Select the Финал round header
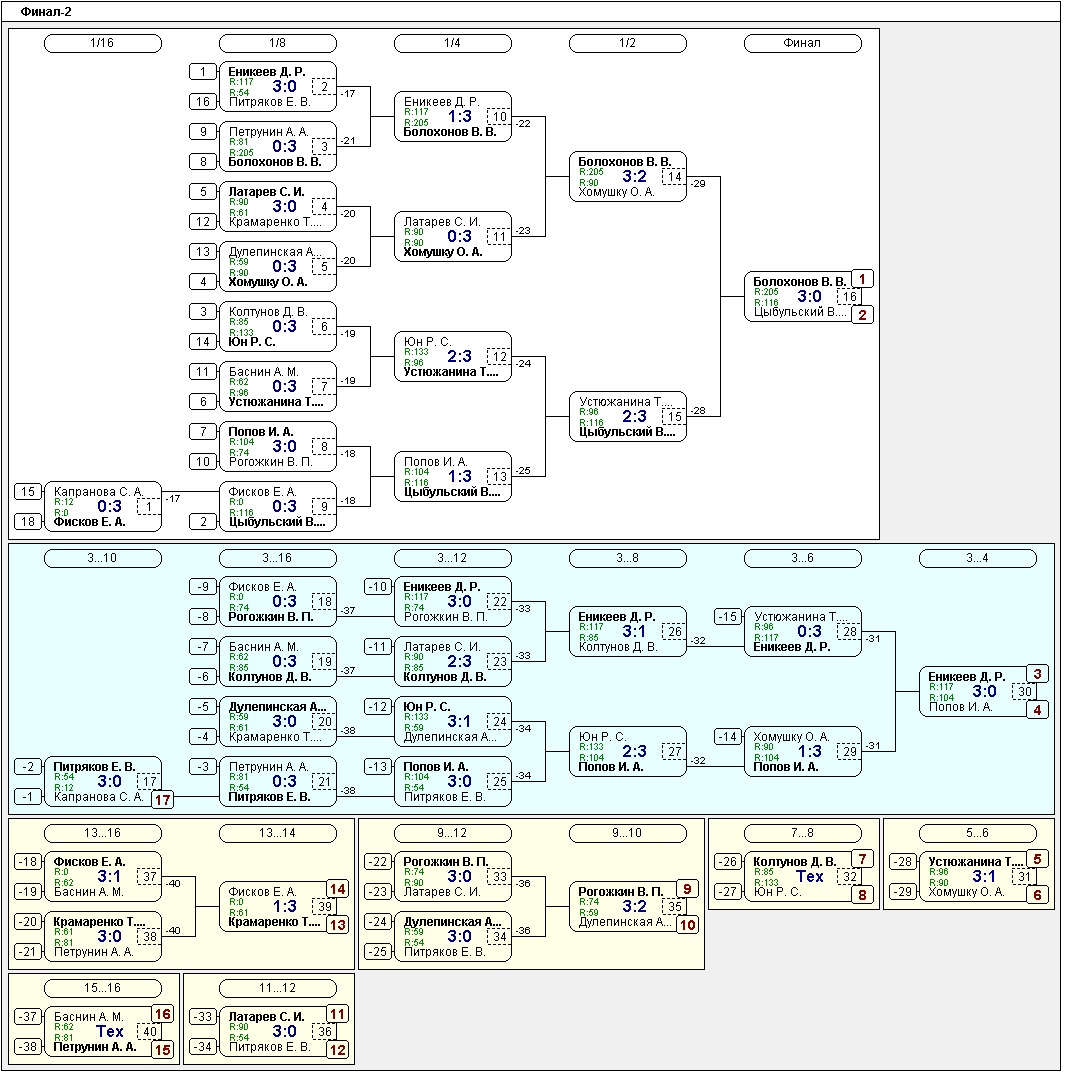Viewport: 1066px width, 1076px height. click(802, 43)
